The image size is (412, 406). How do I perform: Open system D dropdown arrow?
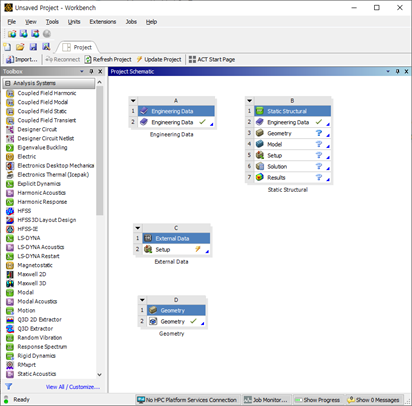click(142, 300)
